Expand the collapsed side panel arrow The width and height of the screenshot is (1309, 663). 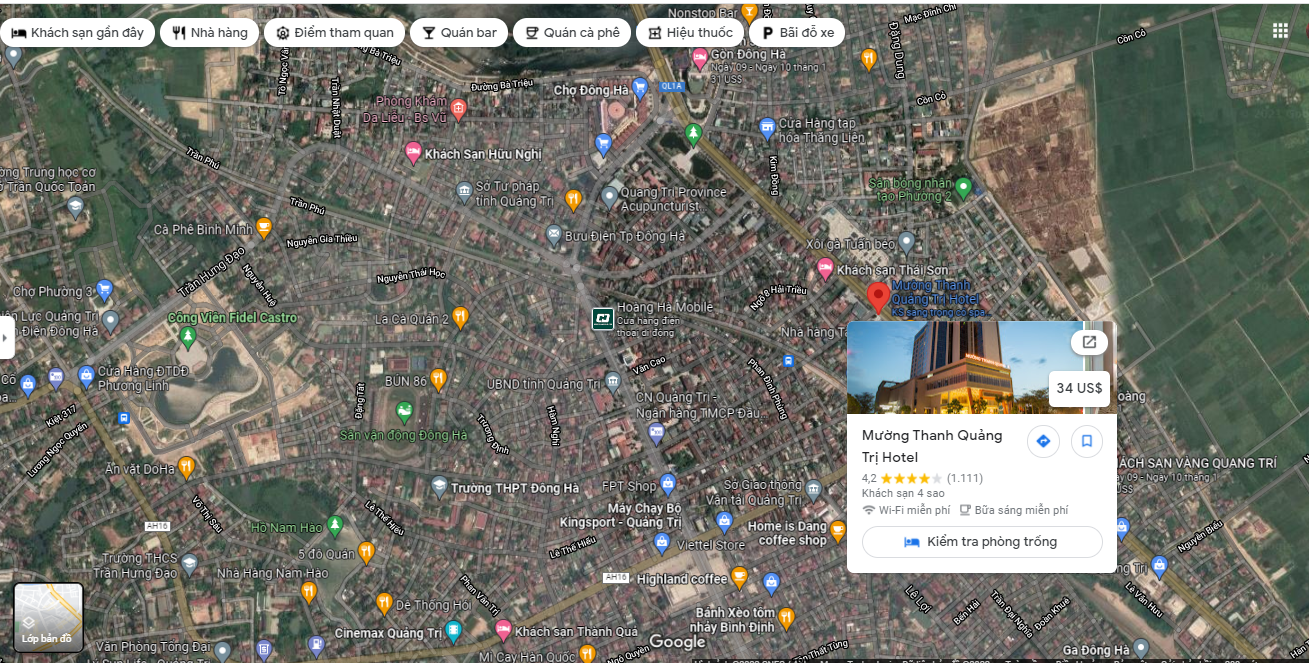click(x=6, y=338)
